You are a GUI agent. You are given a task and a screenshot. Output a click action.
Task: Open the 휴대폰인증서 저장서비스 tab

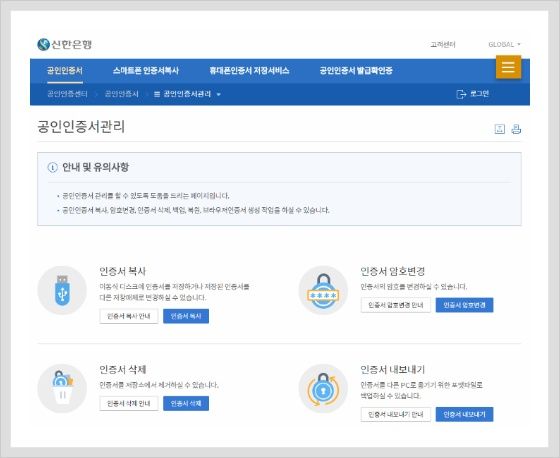click(x=249, y=70)
